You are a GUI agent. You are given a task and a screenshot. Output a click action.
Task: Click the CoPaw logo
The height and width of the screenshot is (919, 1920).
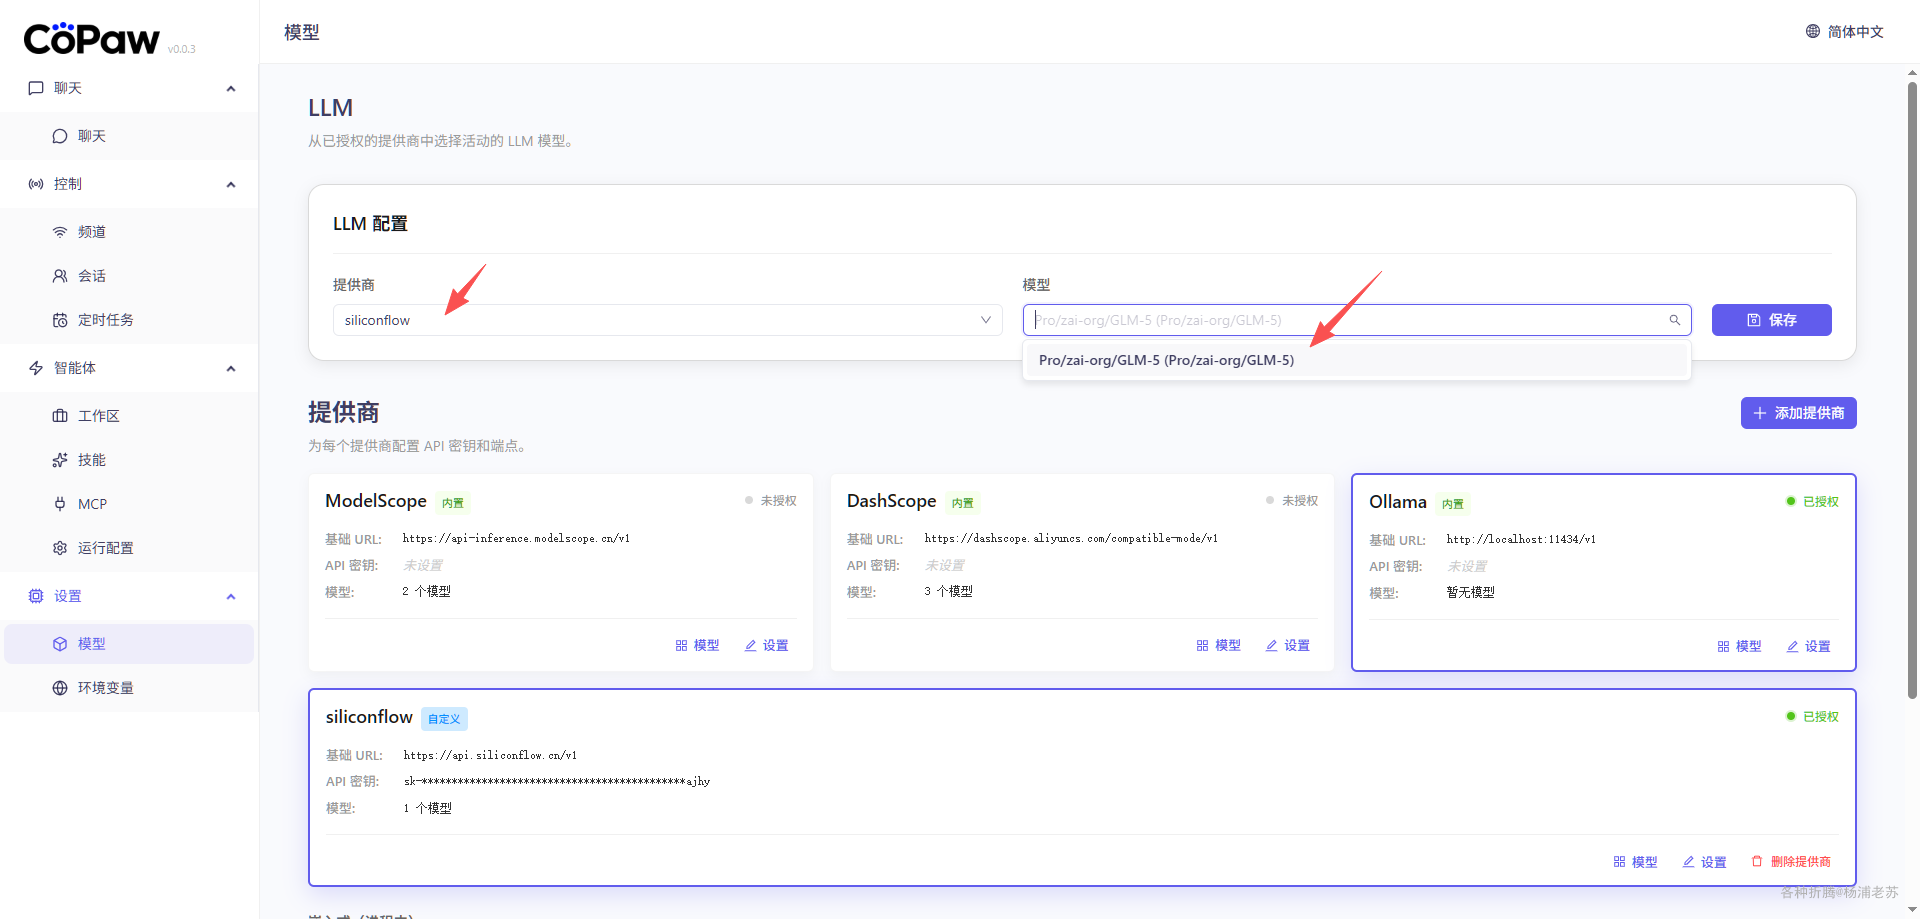91,38
